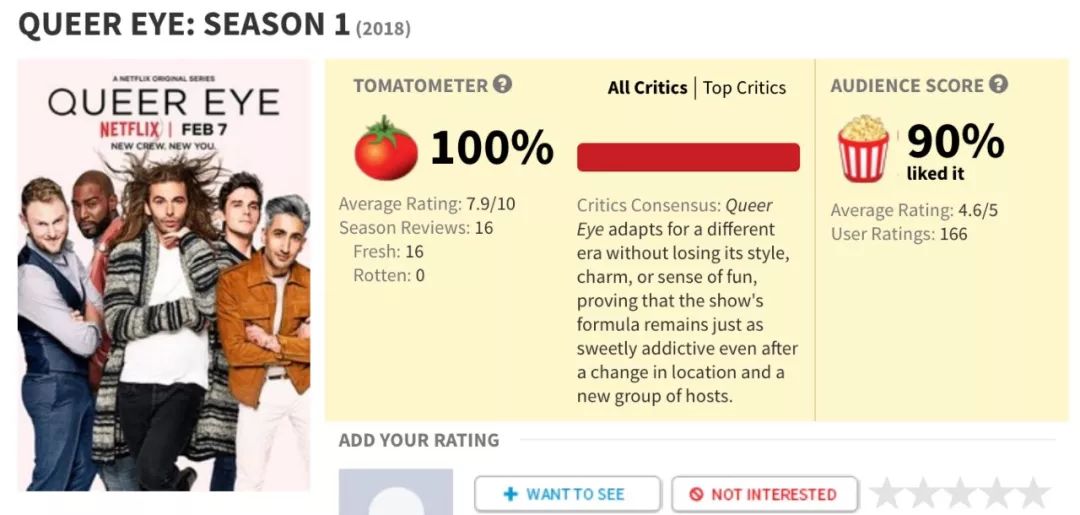Give five stars using the last star

[1032, 493]
